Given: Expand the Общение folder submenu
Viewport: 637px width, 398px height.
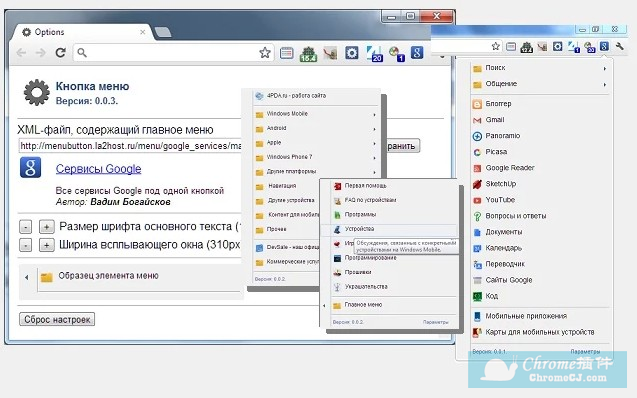Looking at the screenshot, I should [540, 84].
